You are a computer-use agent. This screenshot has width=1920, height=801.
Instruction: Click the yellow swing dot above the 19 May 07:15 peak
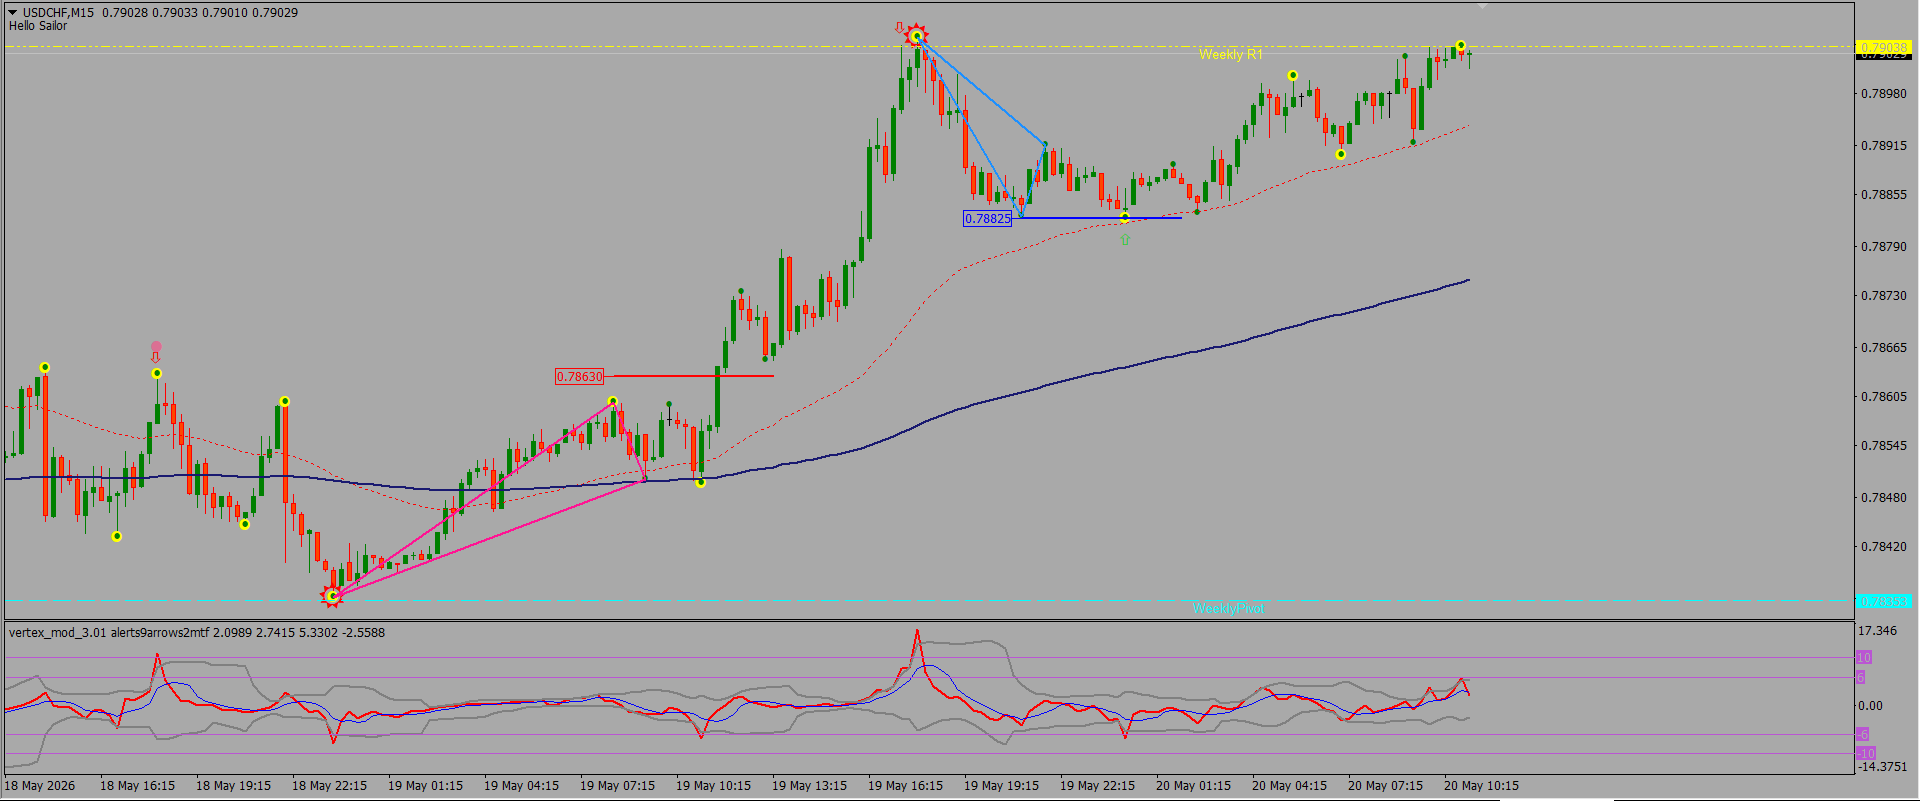point(613,402)
